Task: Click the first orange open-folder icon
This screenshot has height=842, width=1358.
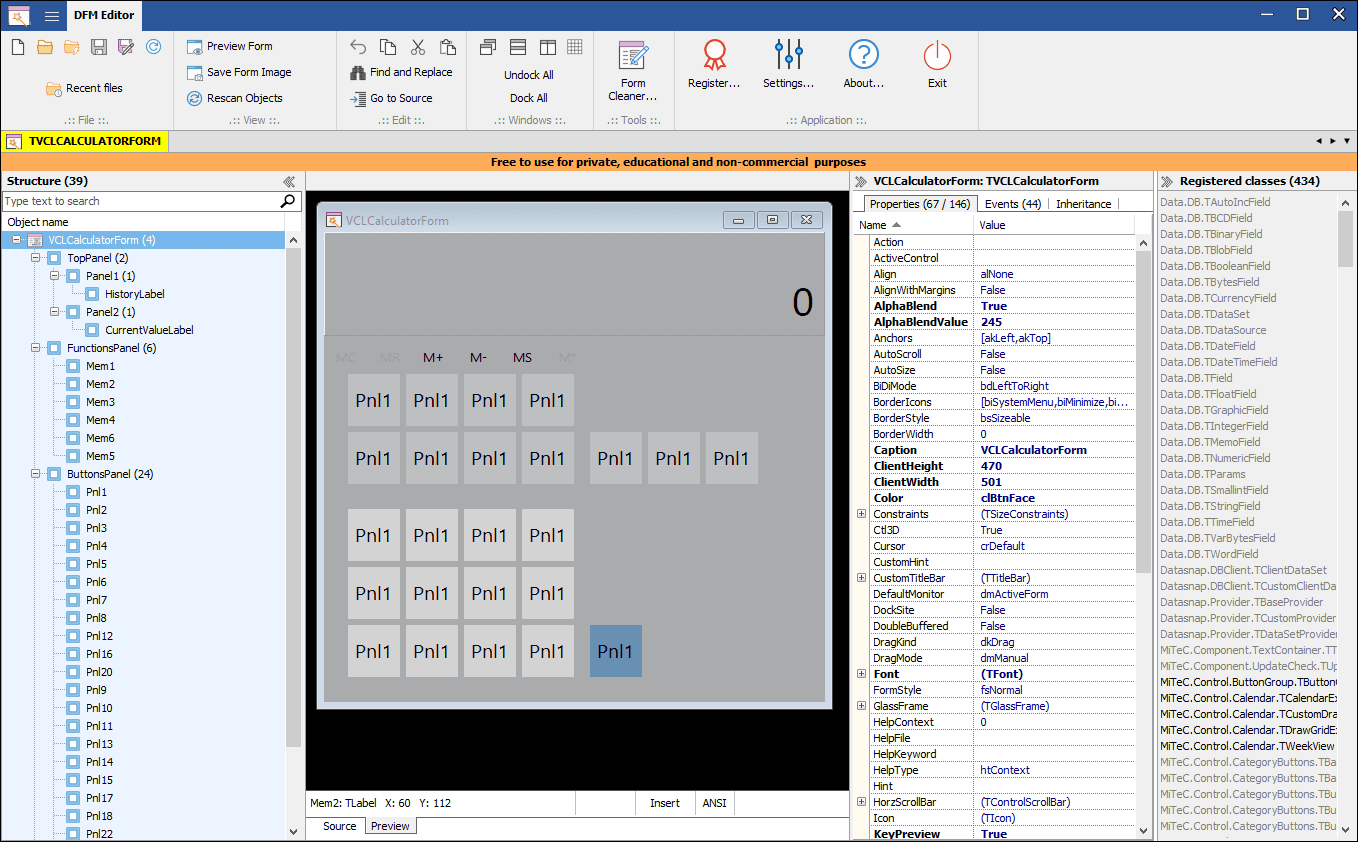Action: point(45,47)
